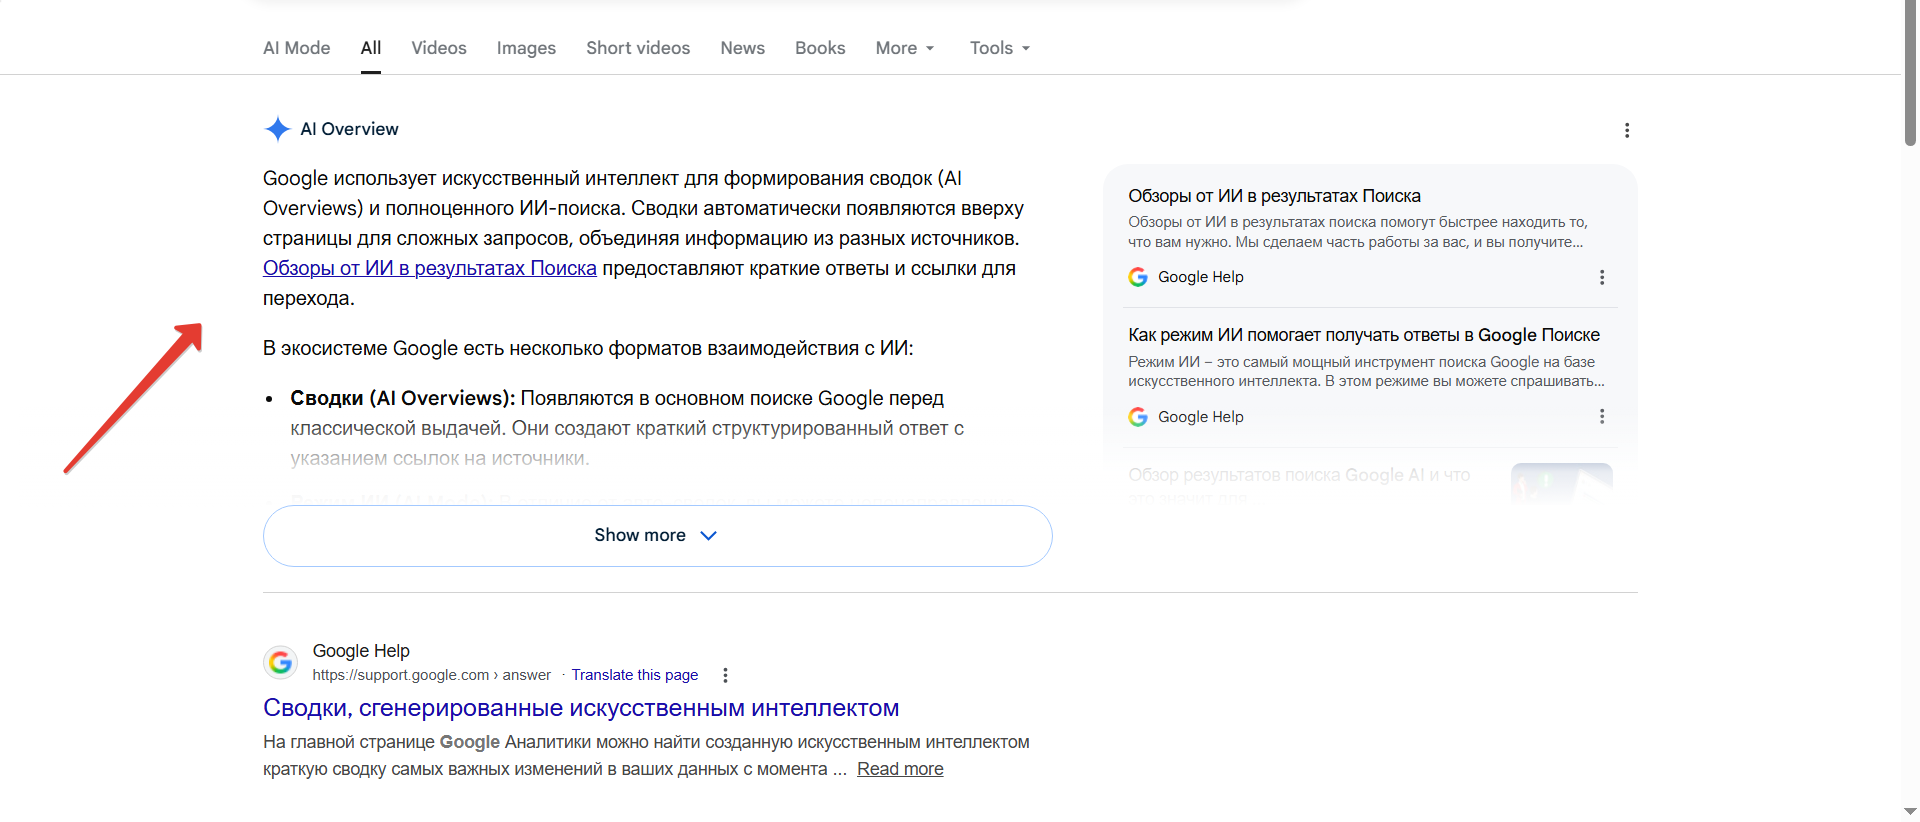Switch to the AI Mode tab
The width and height of the screenshot is (1920, 822).
pos(296,48)
